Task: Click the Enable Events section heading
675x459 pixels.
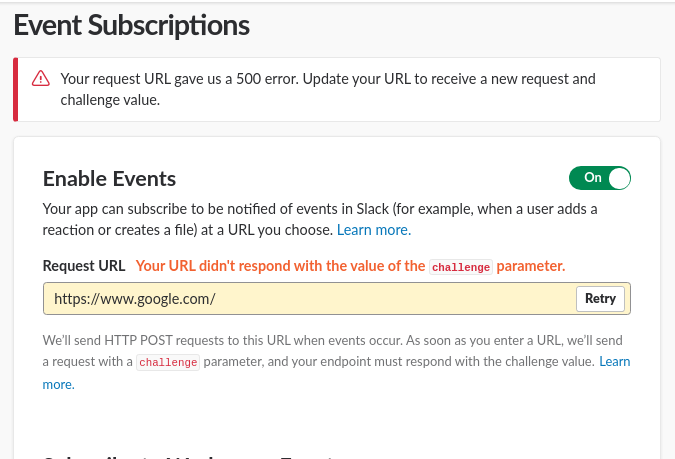Action: click(109, 179)
